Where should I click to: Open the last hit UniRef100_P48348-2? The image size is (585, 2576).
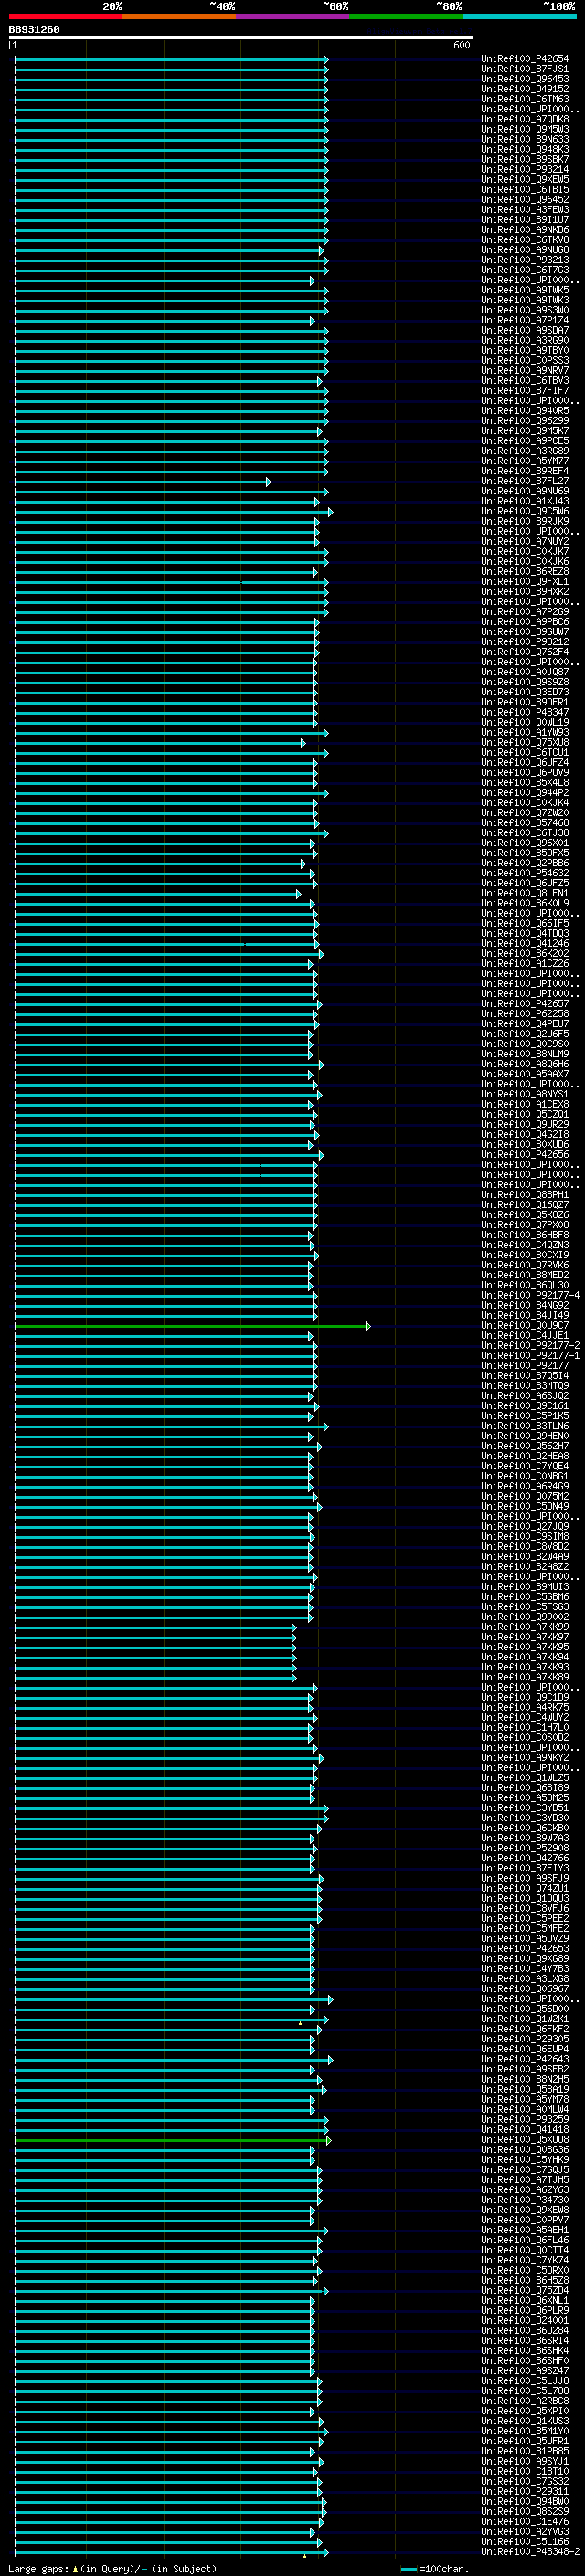pyautogui.click(x=530, y=2551)
